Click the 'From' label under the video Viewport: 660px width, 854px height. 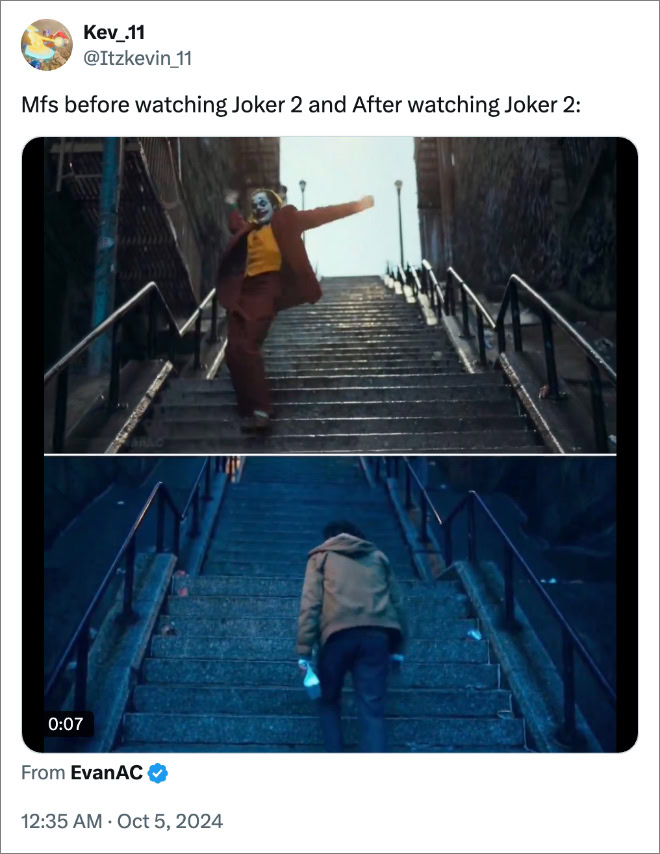coord(43,773)
